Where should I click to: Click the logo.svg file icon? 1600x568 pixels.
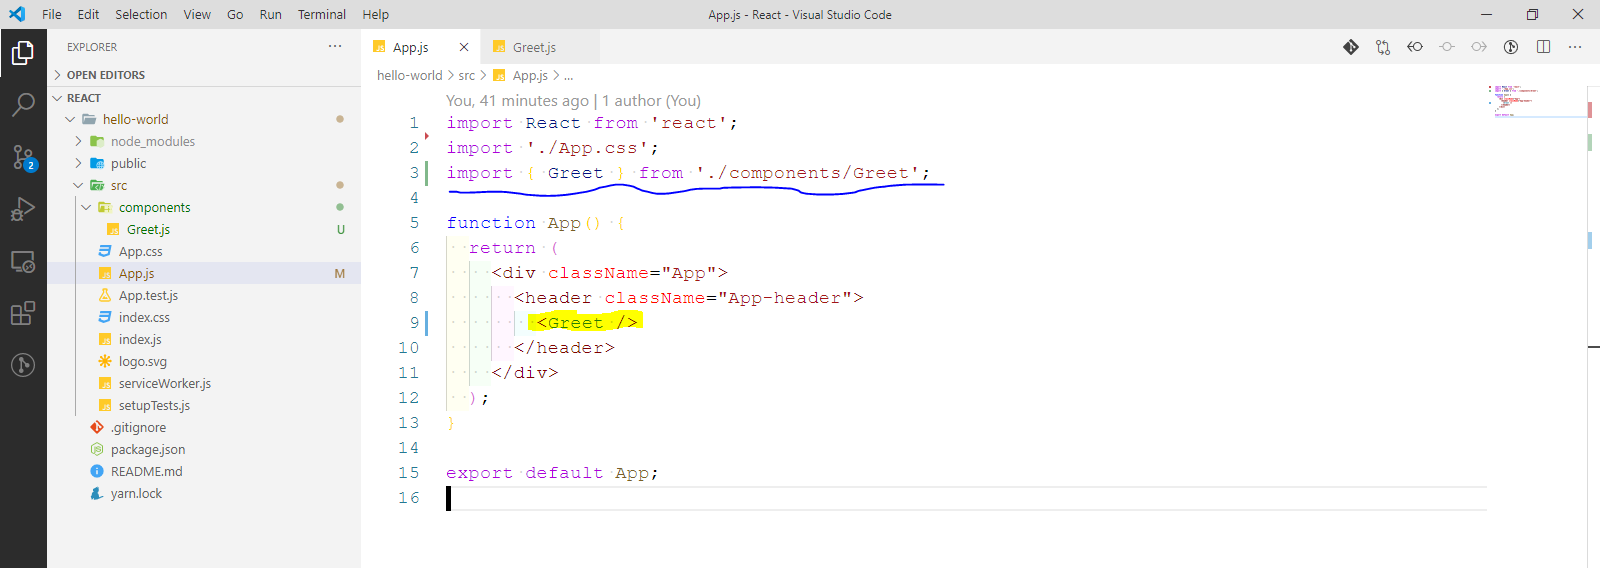click(105, 362)
